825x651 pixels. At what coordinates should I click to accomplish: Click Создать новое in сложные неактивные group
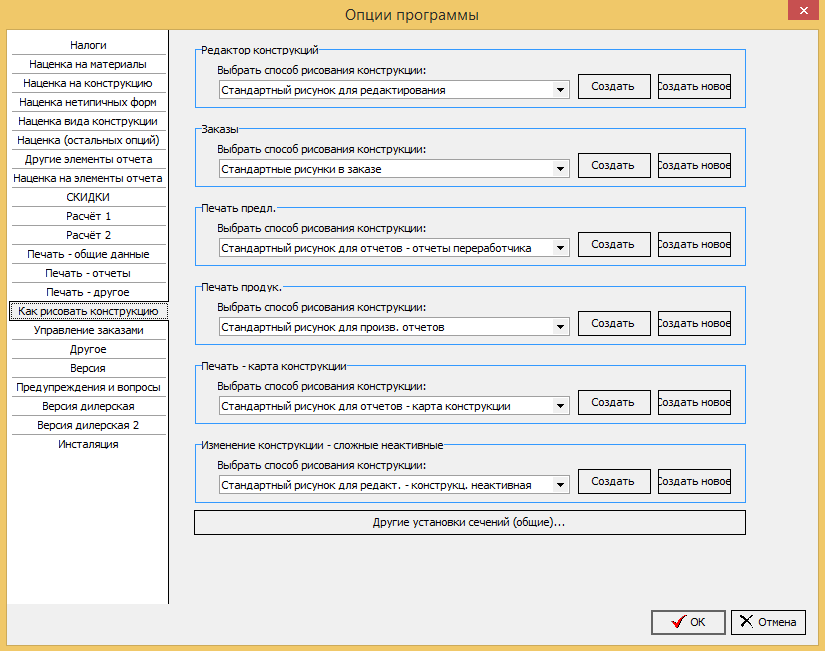click(x=694, y=481)
